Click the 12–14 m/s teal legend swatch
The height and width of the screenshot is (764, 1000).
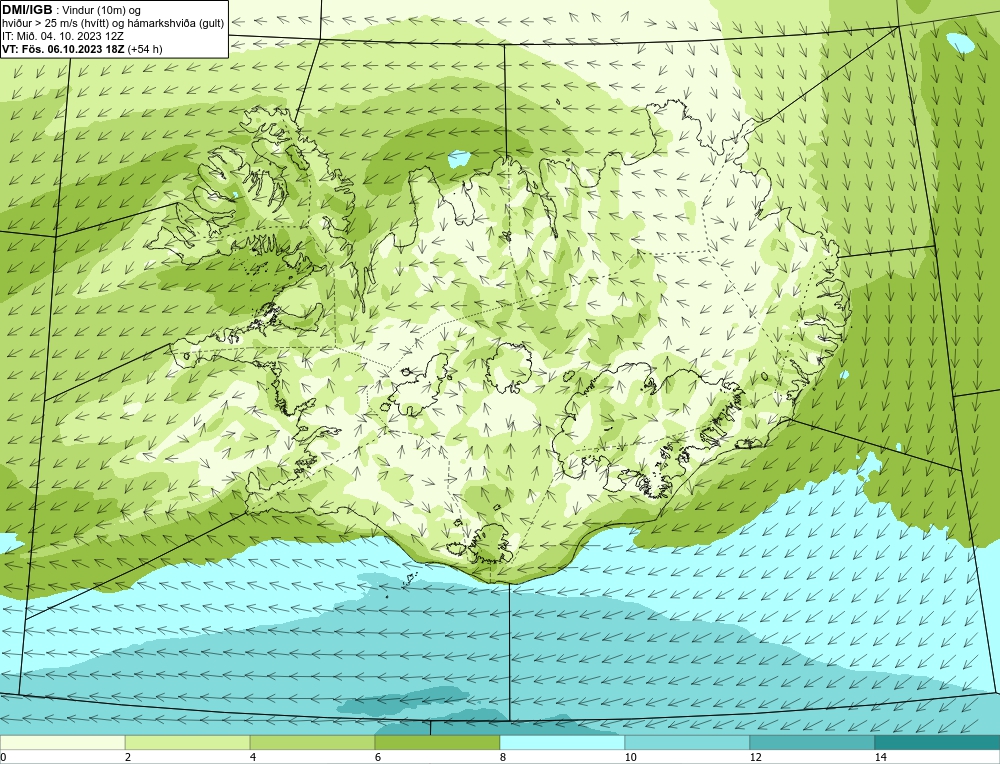tap(812, 742)
